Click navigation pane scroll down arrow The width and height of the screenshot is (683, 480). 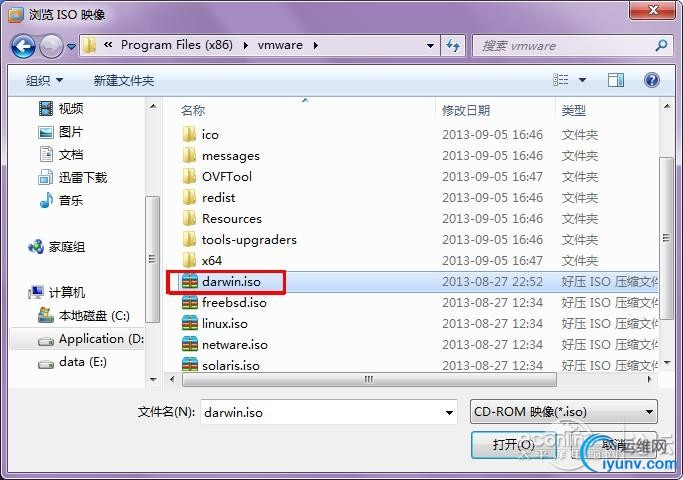(x=153, y=379)
